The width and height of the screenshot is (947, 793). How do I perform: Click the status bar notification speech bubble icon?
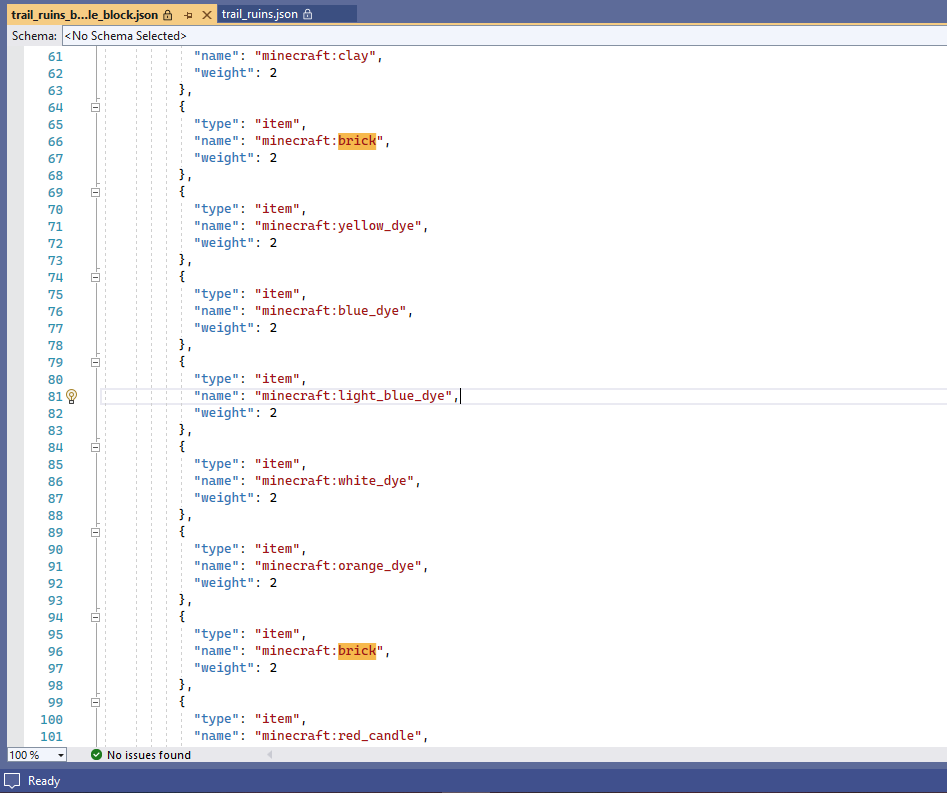point(13,781)
